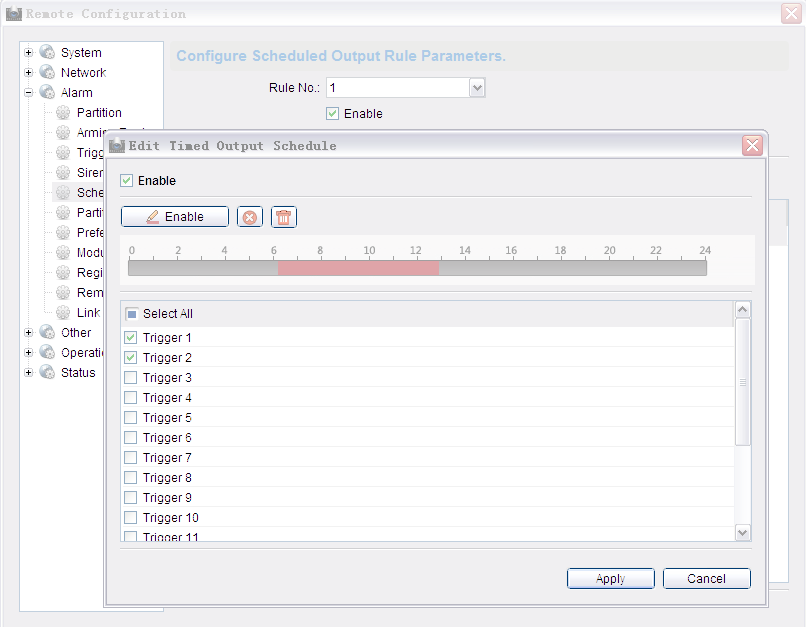Check Trigger 4
The image size is (806, 627).
pyautogui.click(x=131, y=398)
